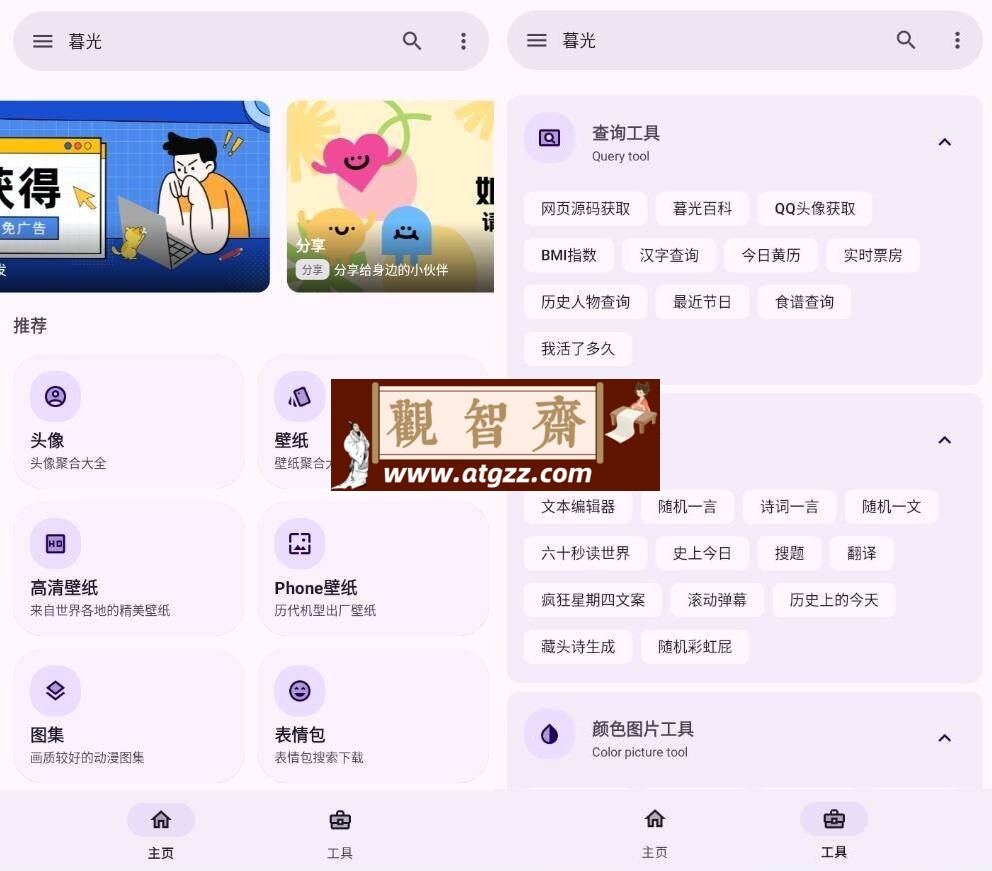The width and height of the screenshot is (992, 871).
Task: Open hamburger menu in right screen
Action: (x=536, y=41)
